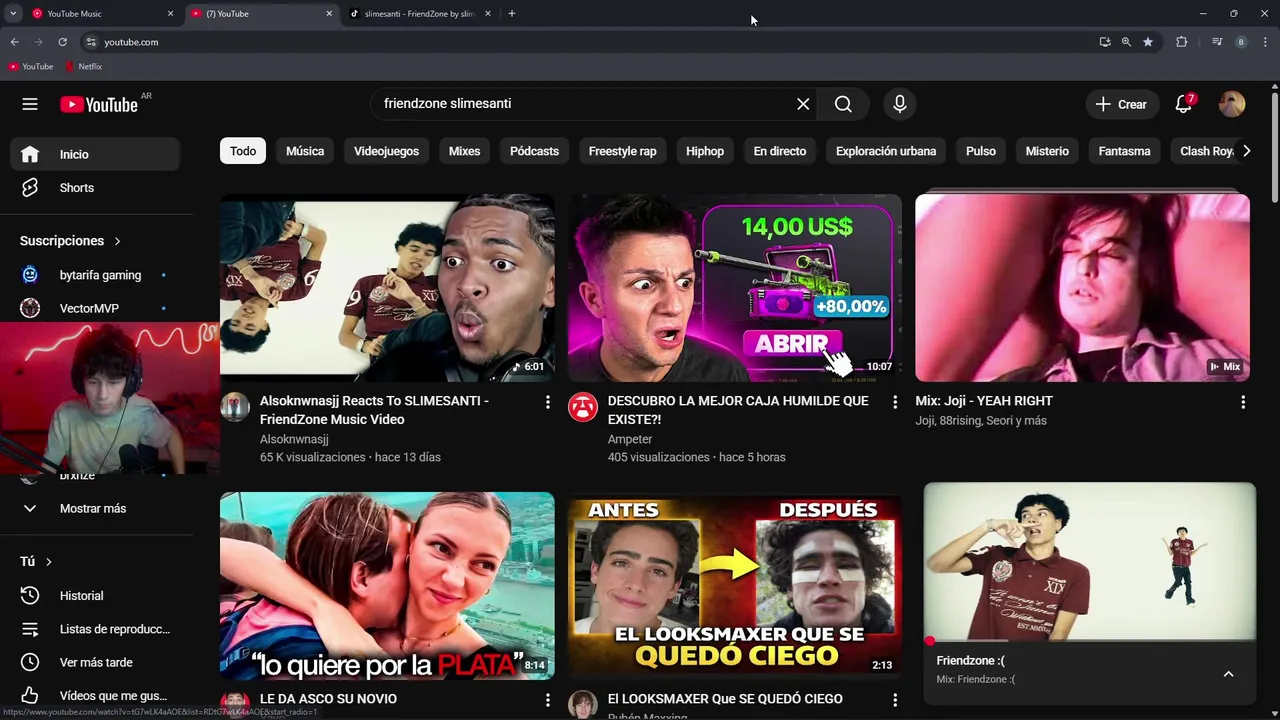Open 'lo quiere por la PLATA' thumbnail
The width and height of the screenshot is (1280, 720).
(x=387, y=585)
